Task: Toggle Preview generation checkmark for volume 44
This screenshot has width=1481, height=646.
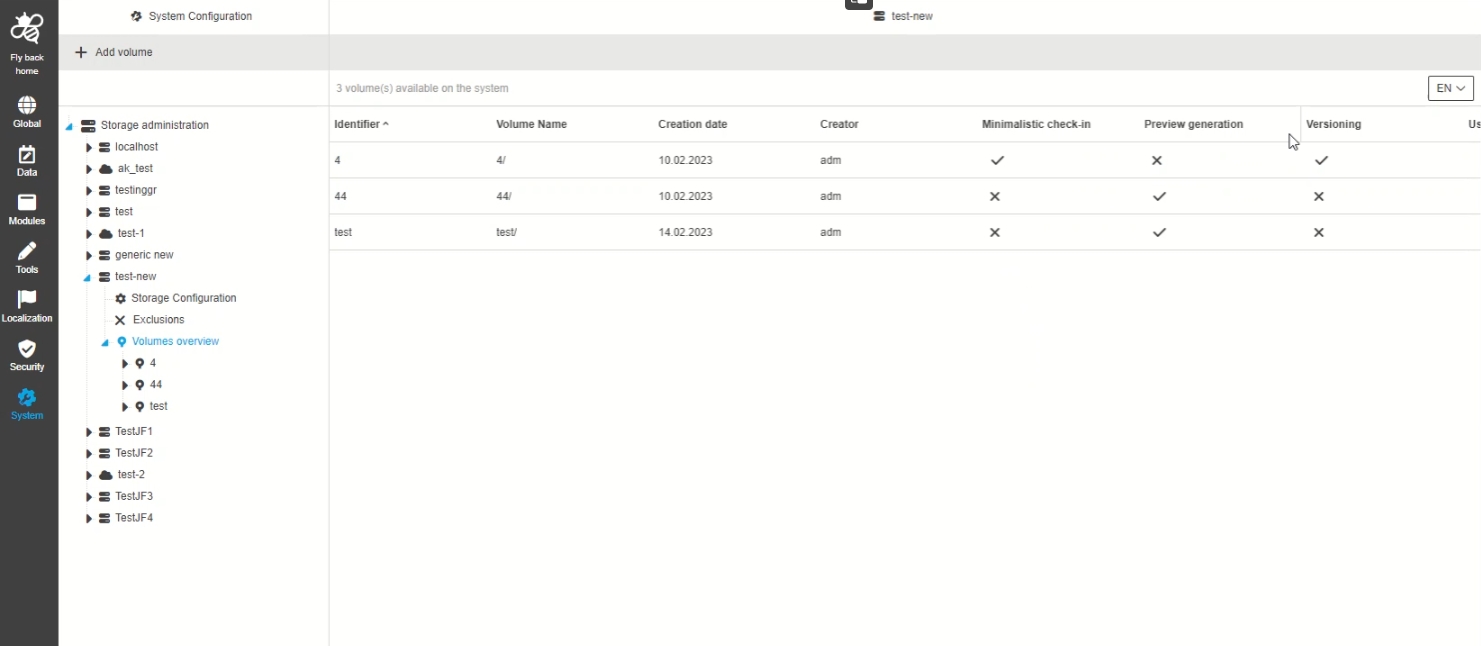Action: 1159,196
